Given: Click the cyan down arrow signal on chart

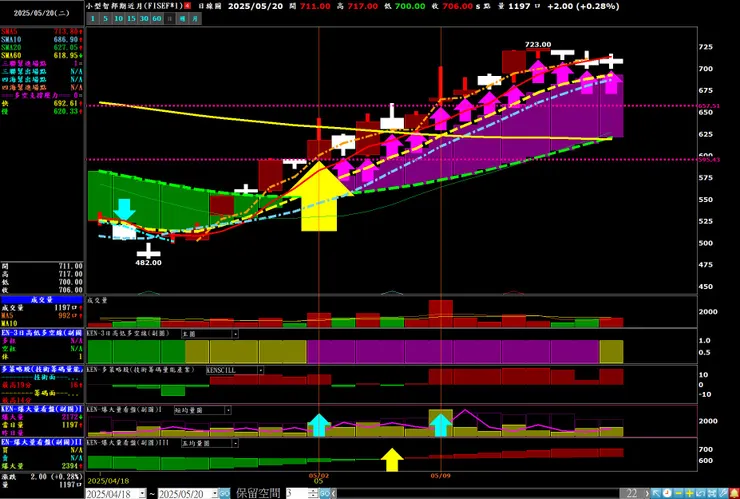Looking at the screenshot, I should [x=124, y=210].
